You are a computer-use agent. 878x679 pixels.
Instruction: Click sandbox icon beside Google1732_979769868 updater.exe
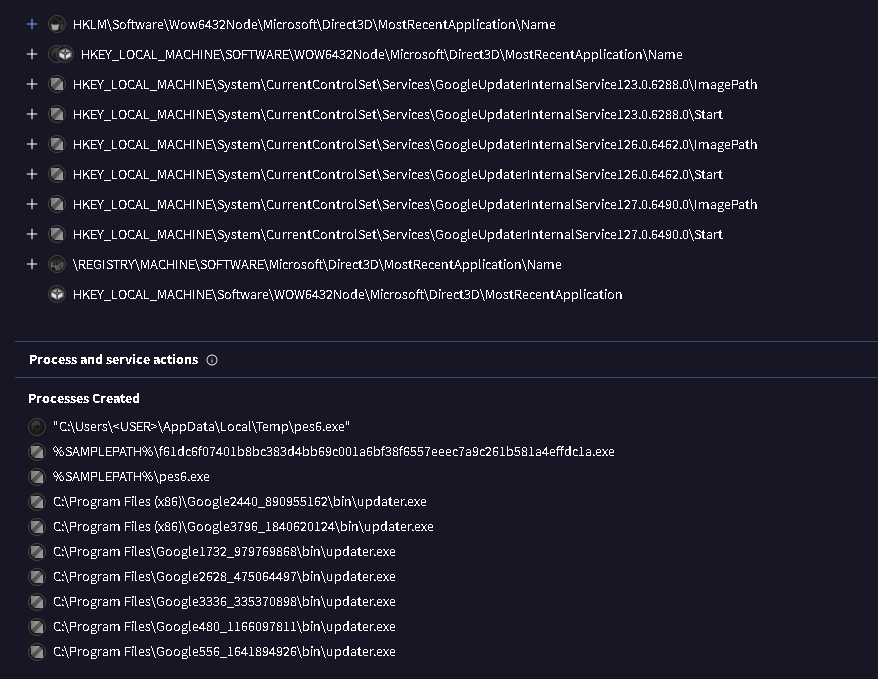pyautogui.click(x=37, y=552)
